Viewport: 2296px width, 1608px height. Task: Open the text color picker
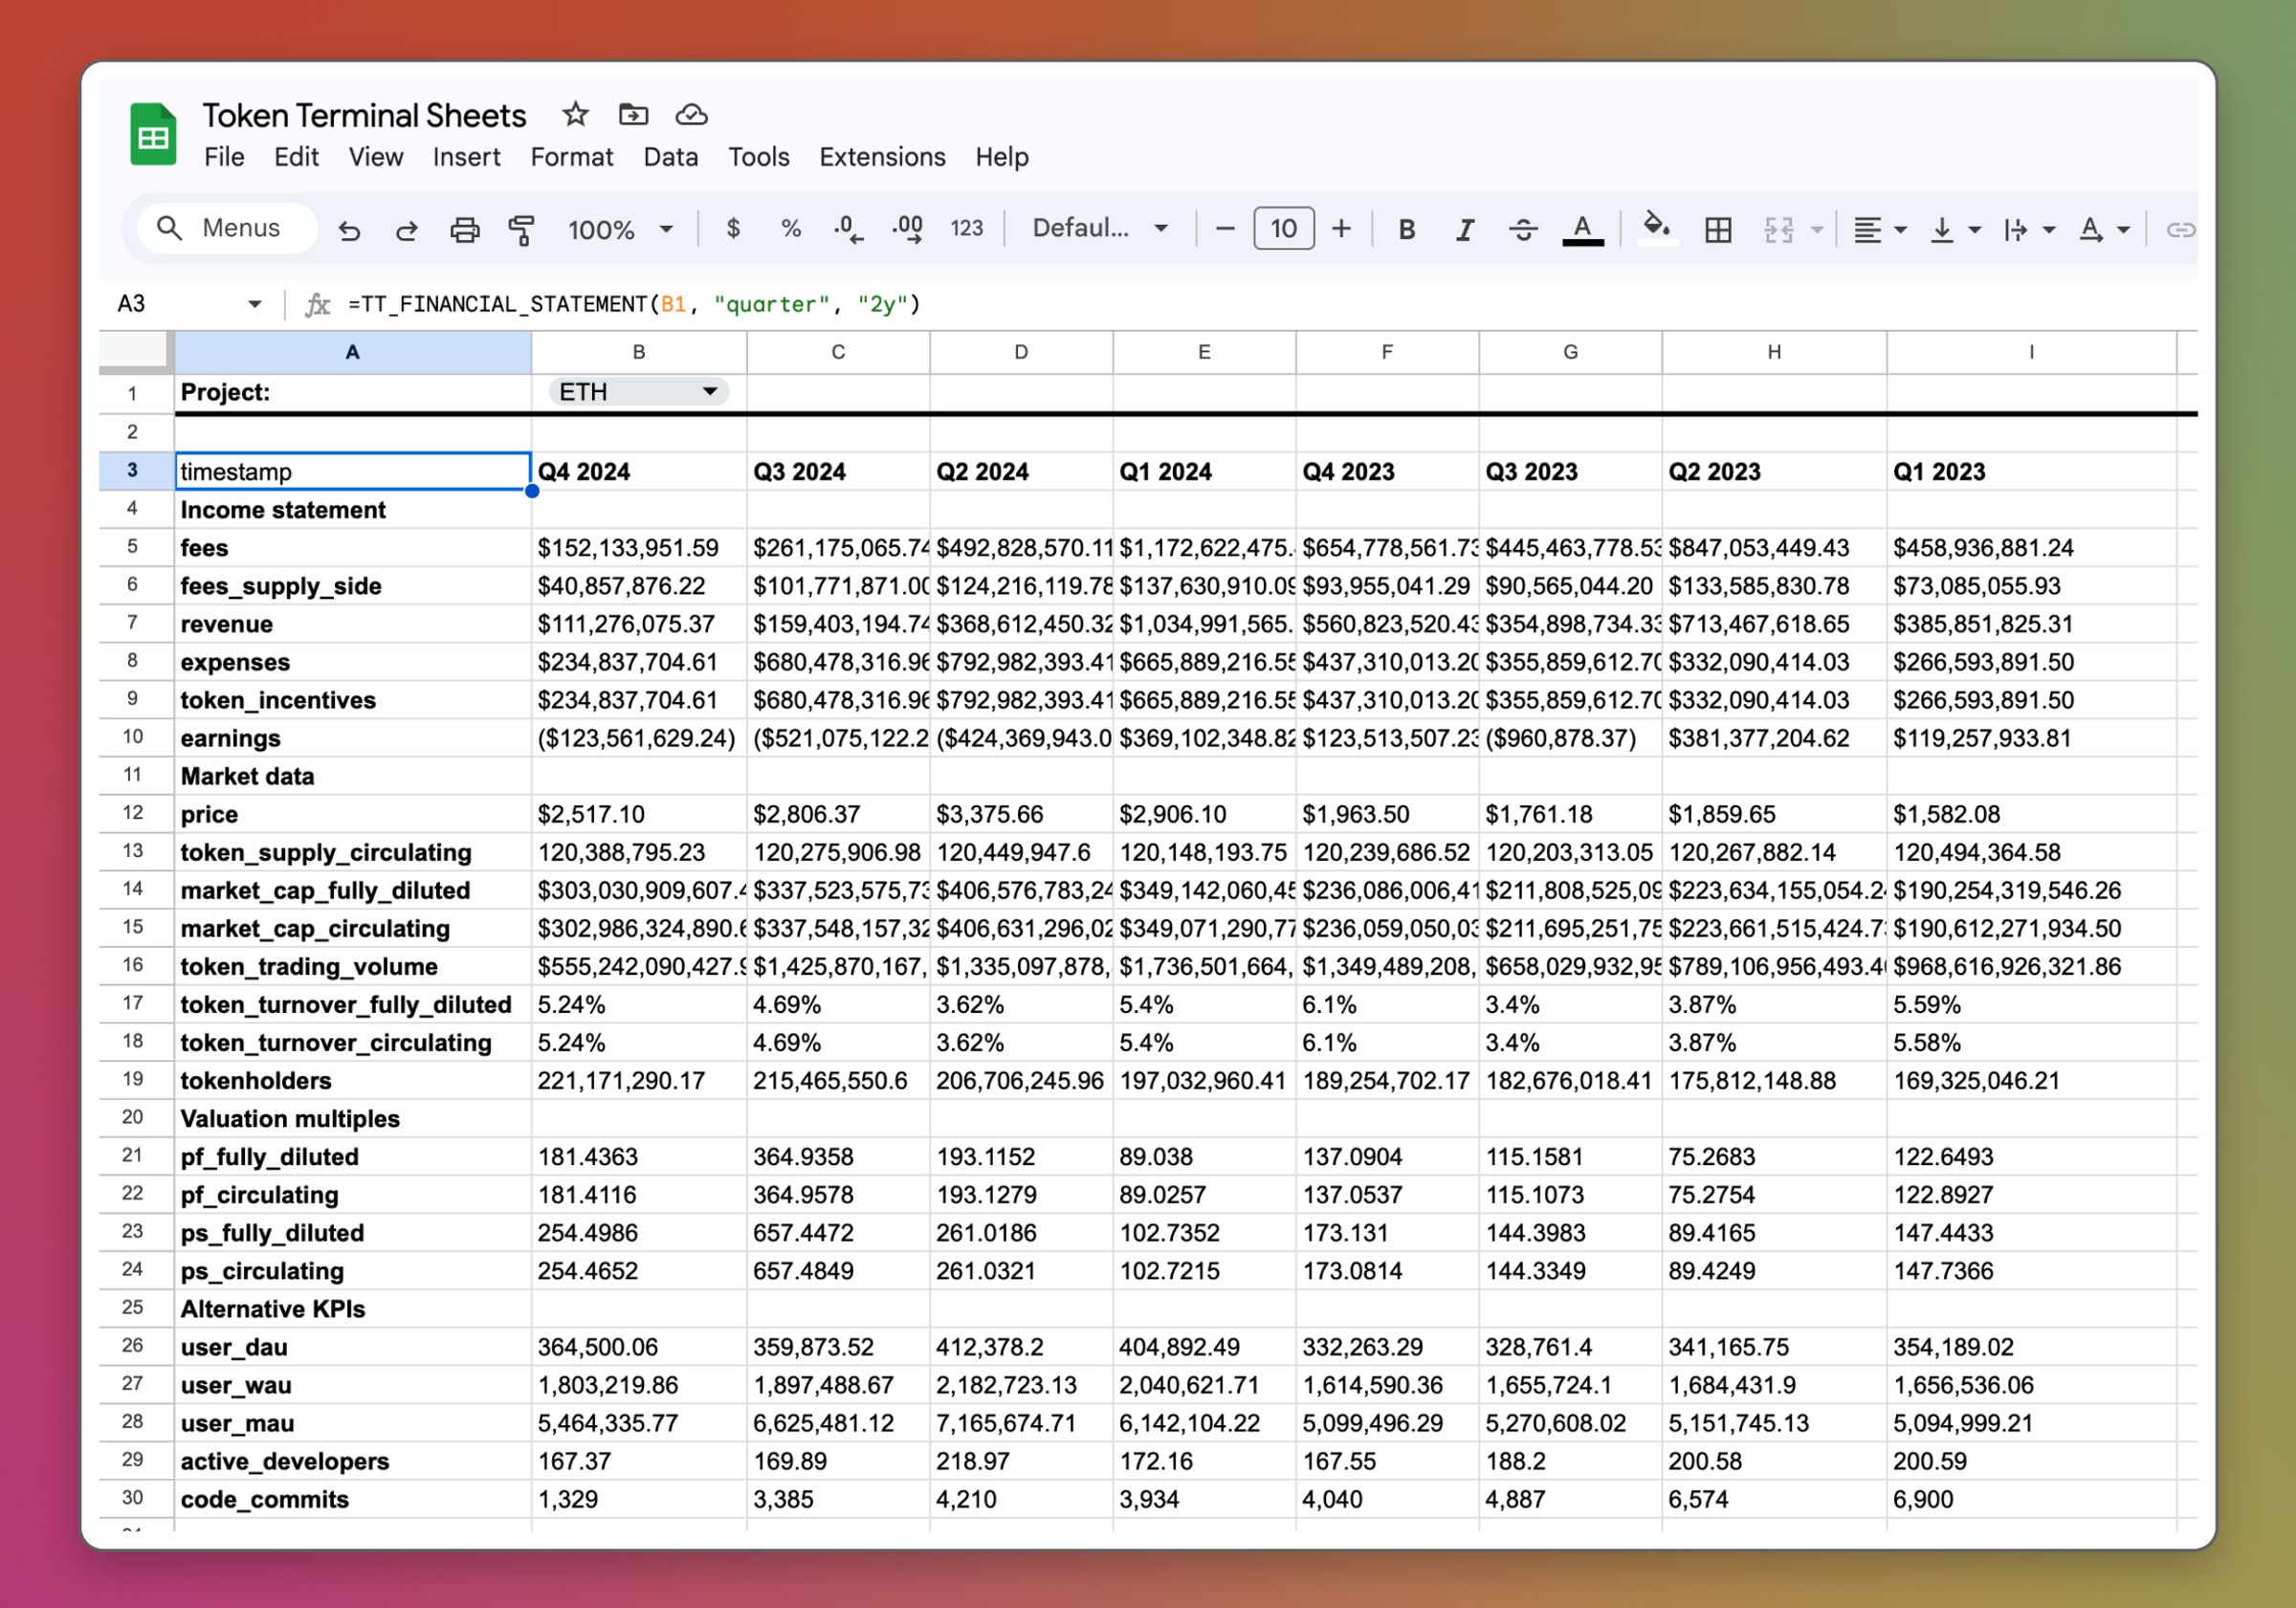coord(1582,230)
